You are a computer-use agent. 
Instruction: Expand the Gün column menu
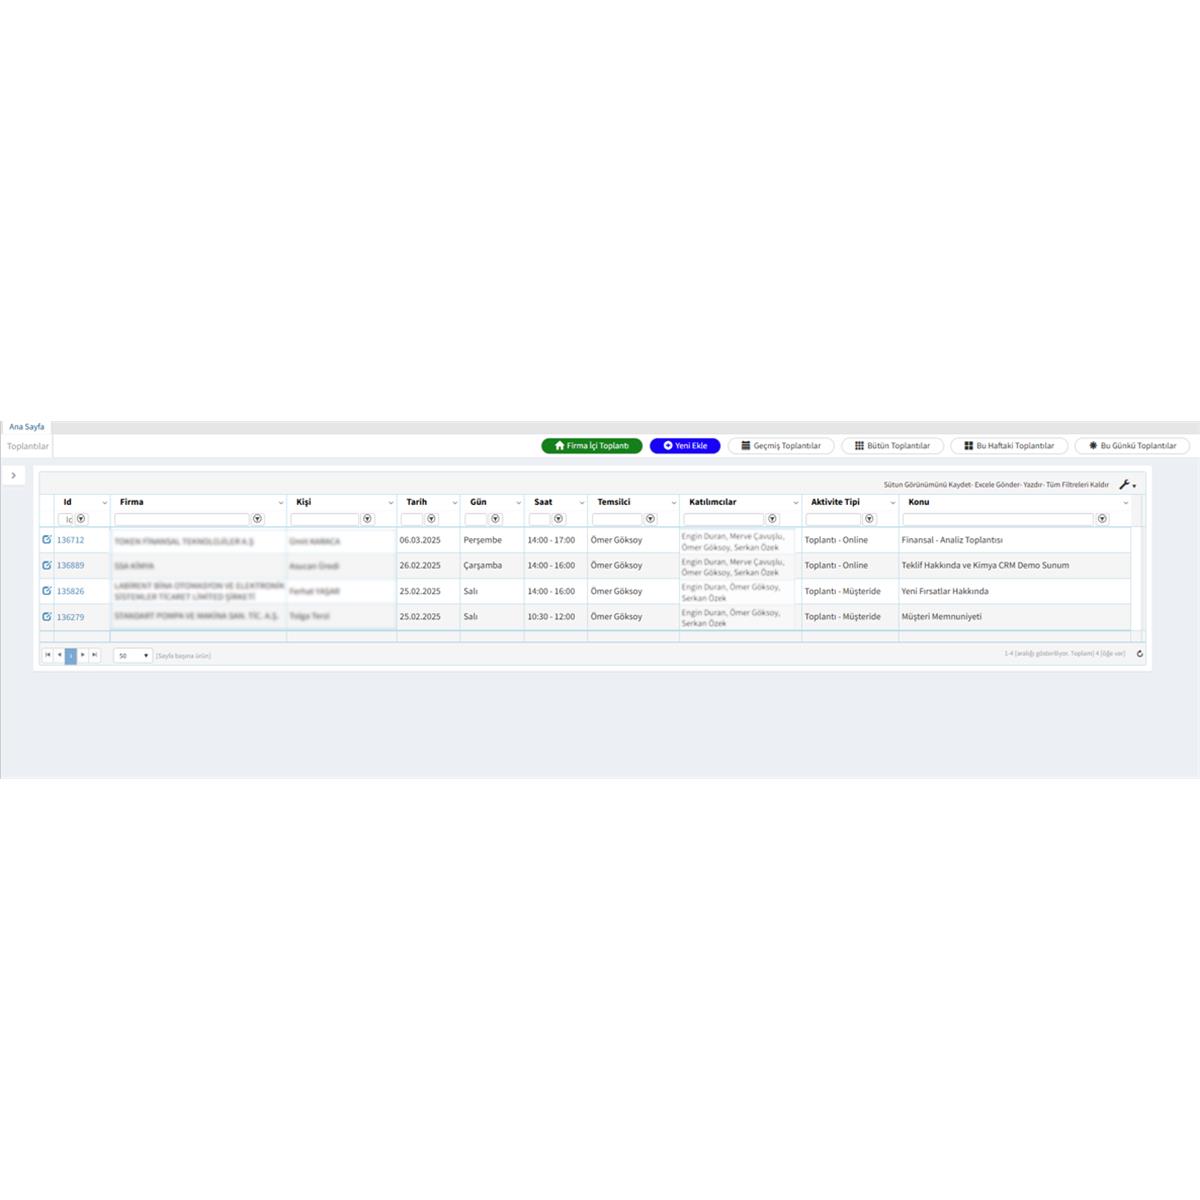(519, 503)
